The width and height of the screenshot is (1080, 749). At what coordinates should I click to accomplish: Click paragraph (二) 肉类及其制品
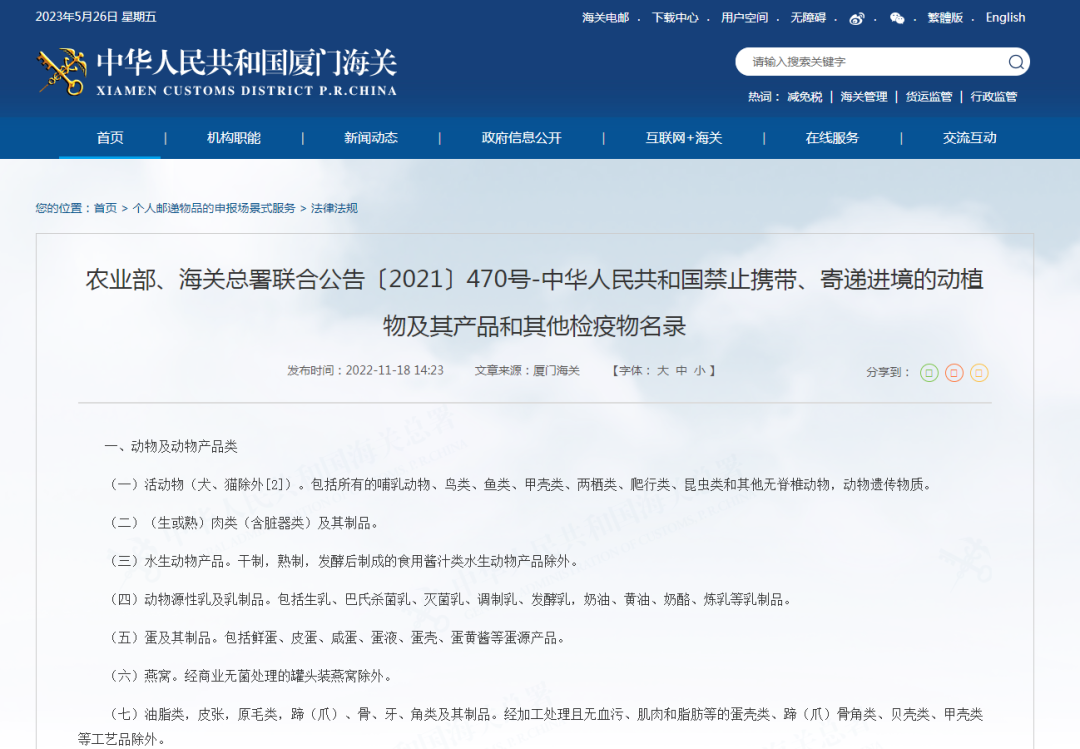pyautogui.click(x=243, y=523)
